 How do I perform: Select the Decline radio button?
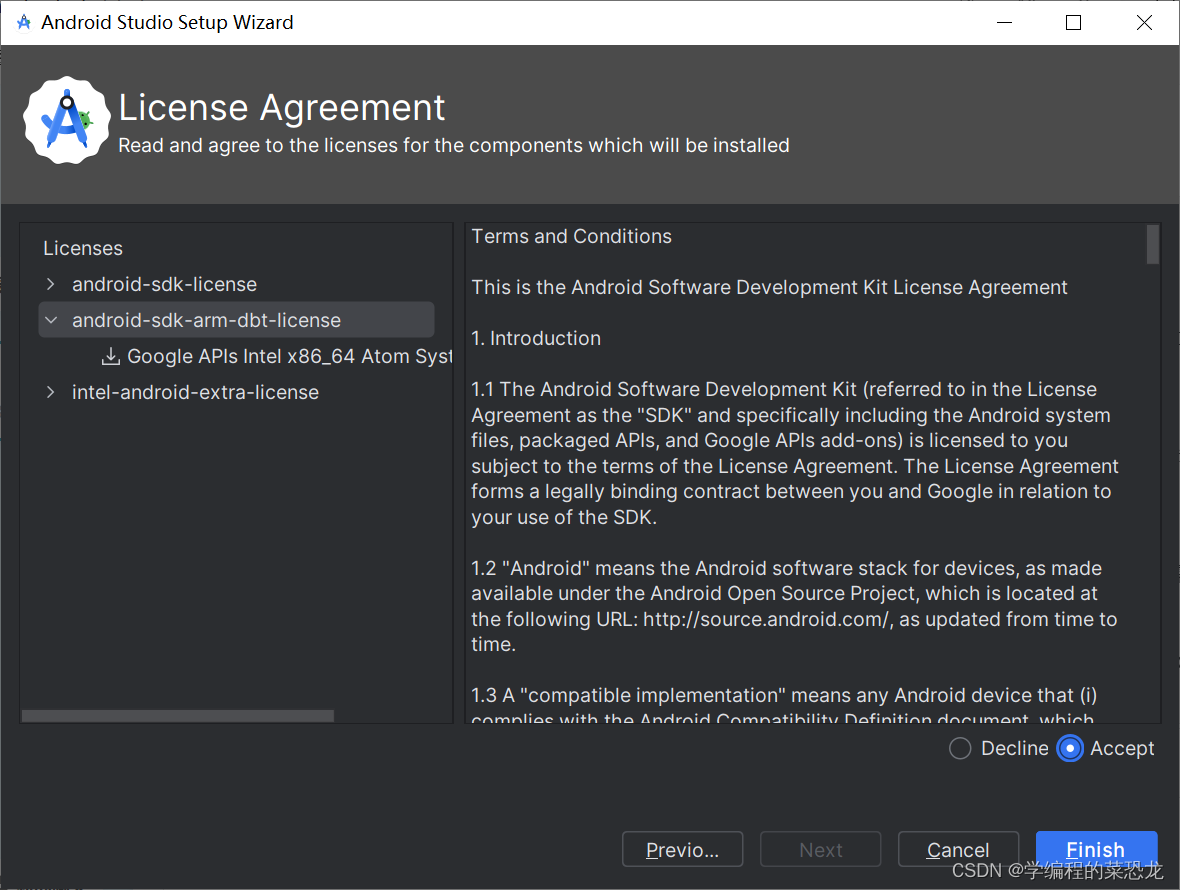pyautogui.click(x=960, y=749)
